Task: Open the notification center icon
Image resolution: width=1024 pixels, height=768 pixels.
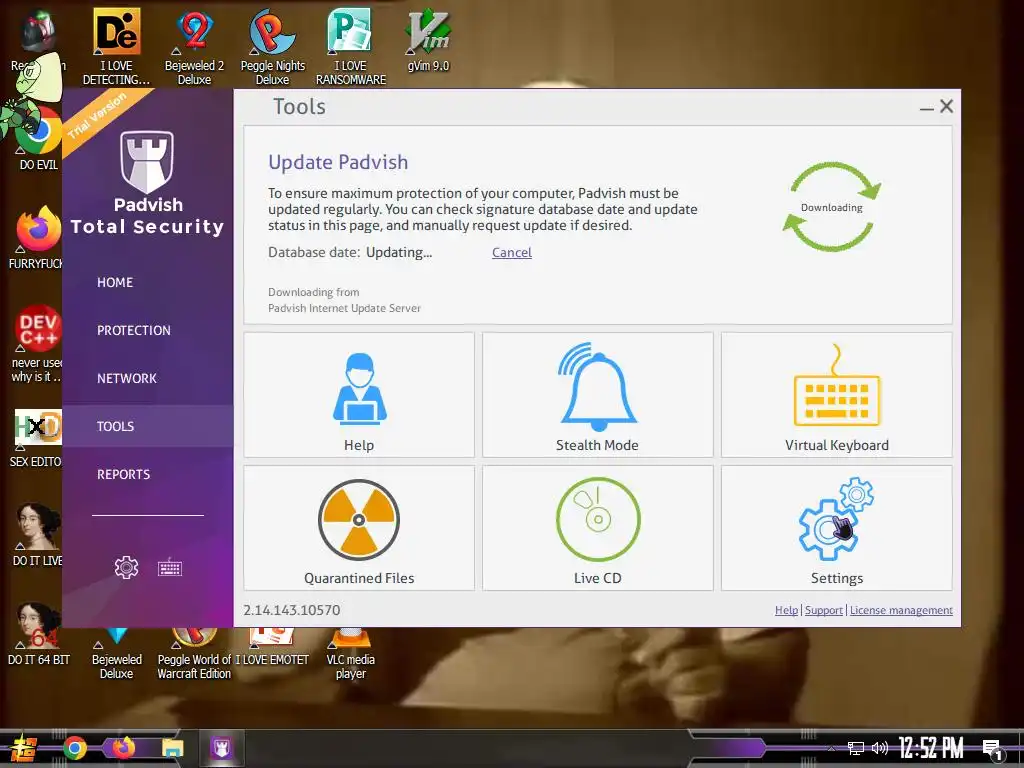Action: (993, 750)
